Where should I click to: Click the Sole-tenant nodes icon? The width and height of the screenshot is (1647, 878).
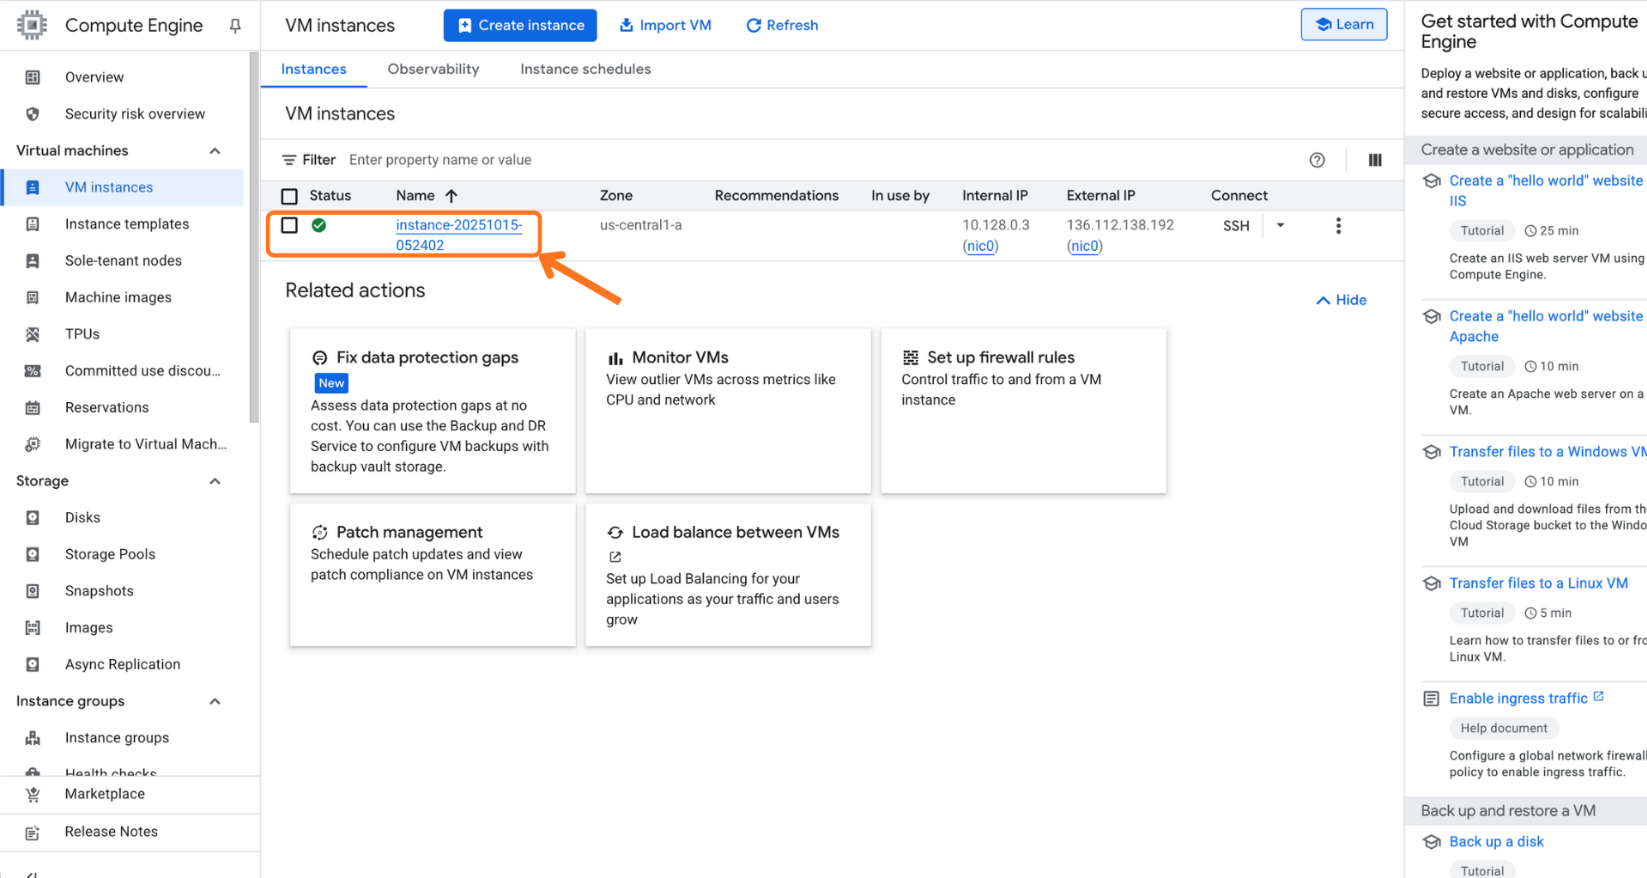click(x=32, y=261)
